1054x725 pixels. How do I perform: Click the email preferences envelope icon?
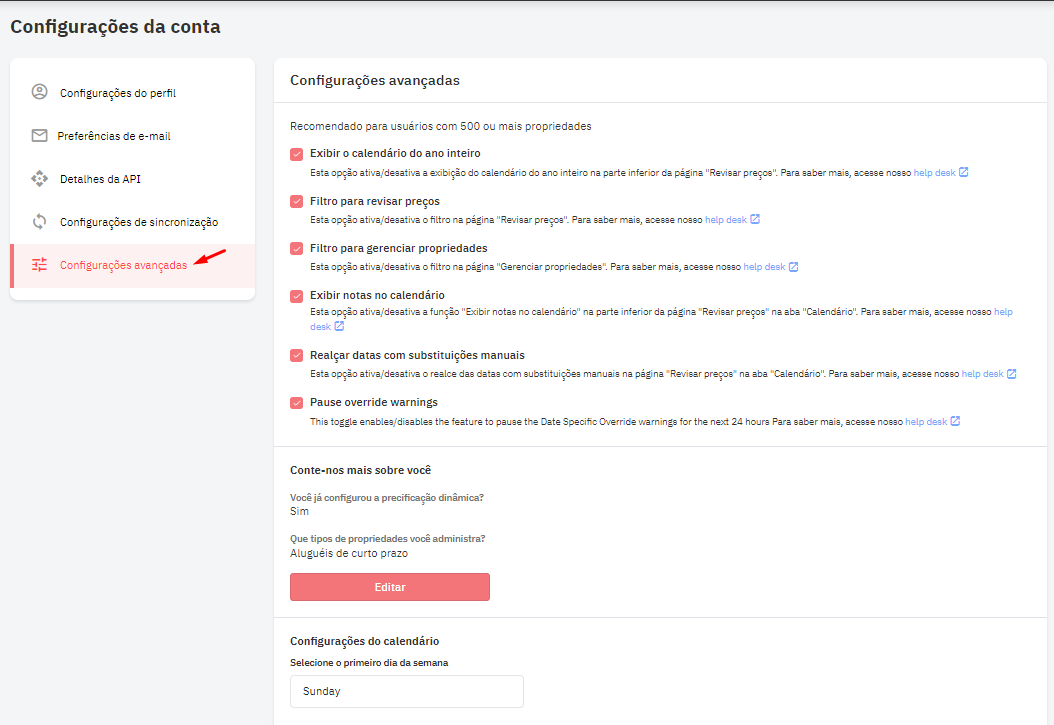coord(39,135)
